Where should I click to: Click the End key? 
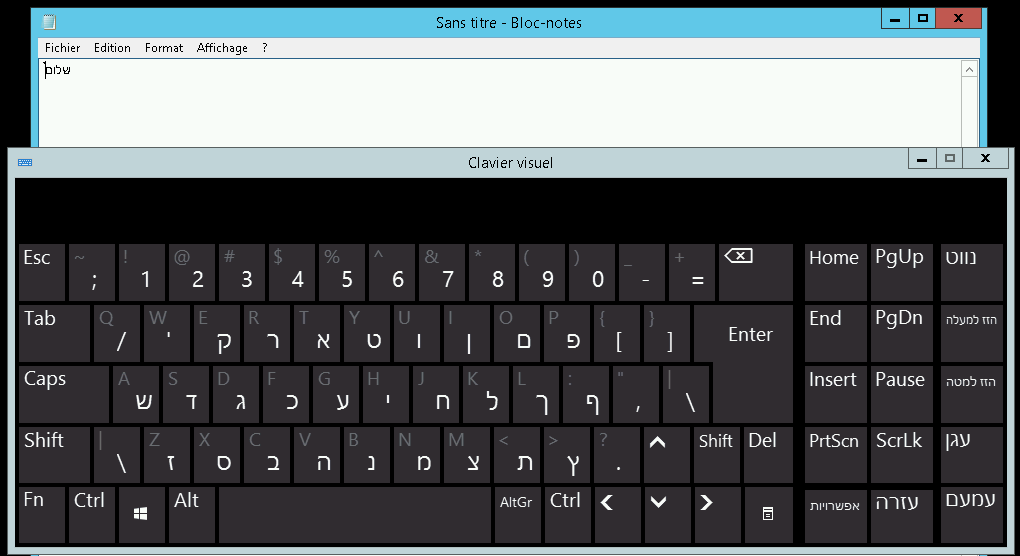tap(835, 333)
